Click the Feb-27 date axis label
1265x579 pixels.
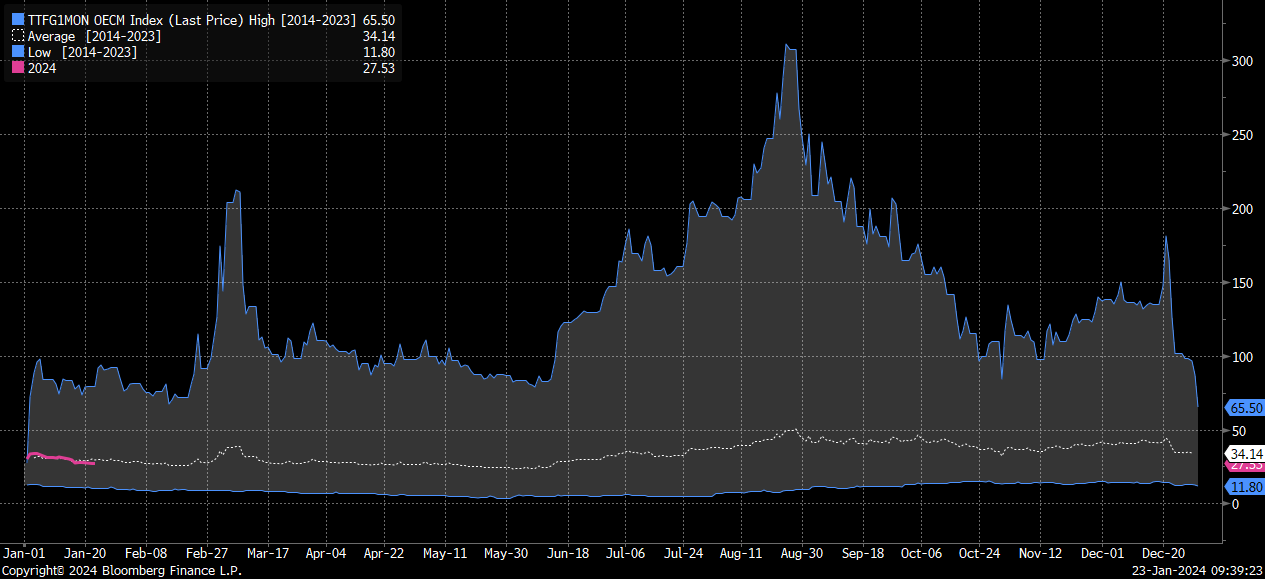coord(205,552)
